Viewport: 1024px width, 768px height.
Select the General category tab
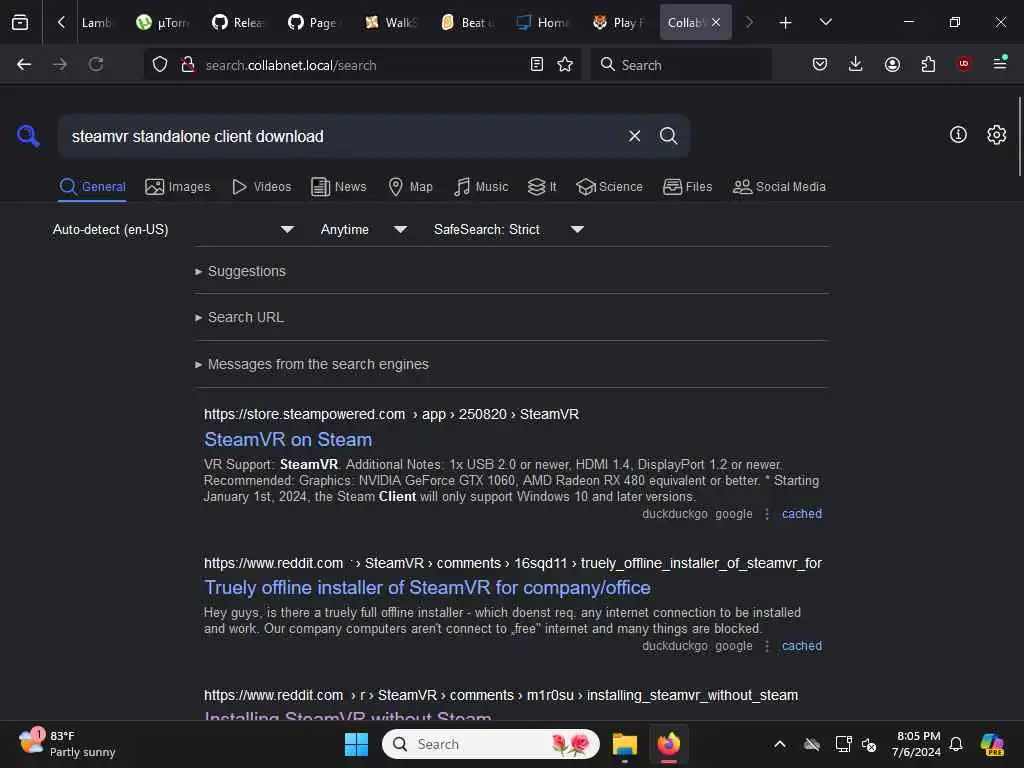92,187
